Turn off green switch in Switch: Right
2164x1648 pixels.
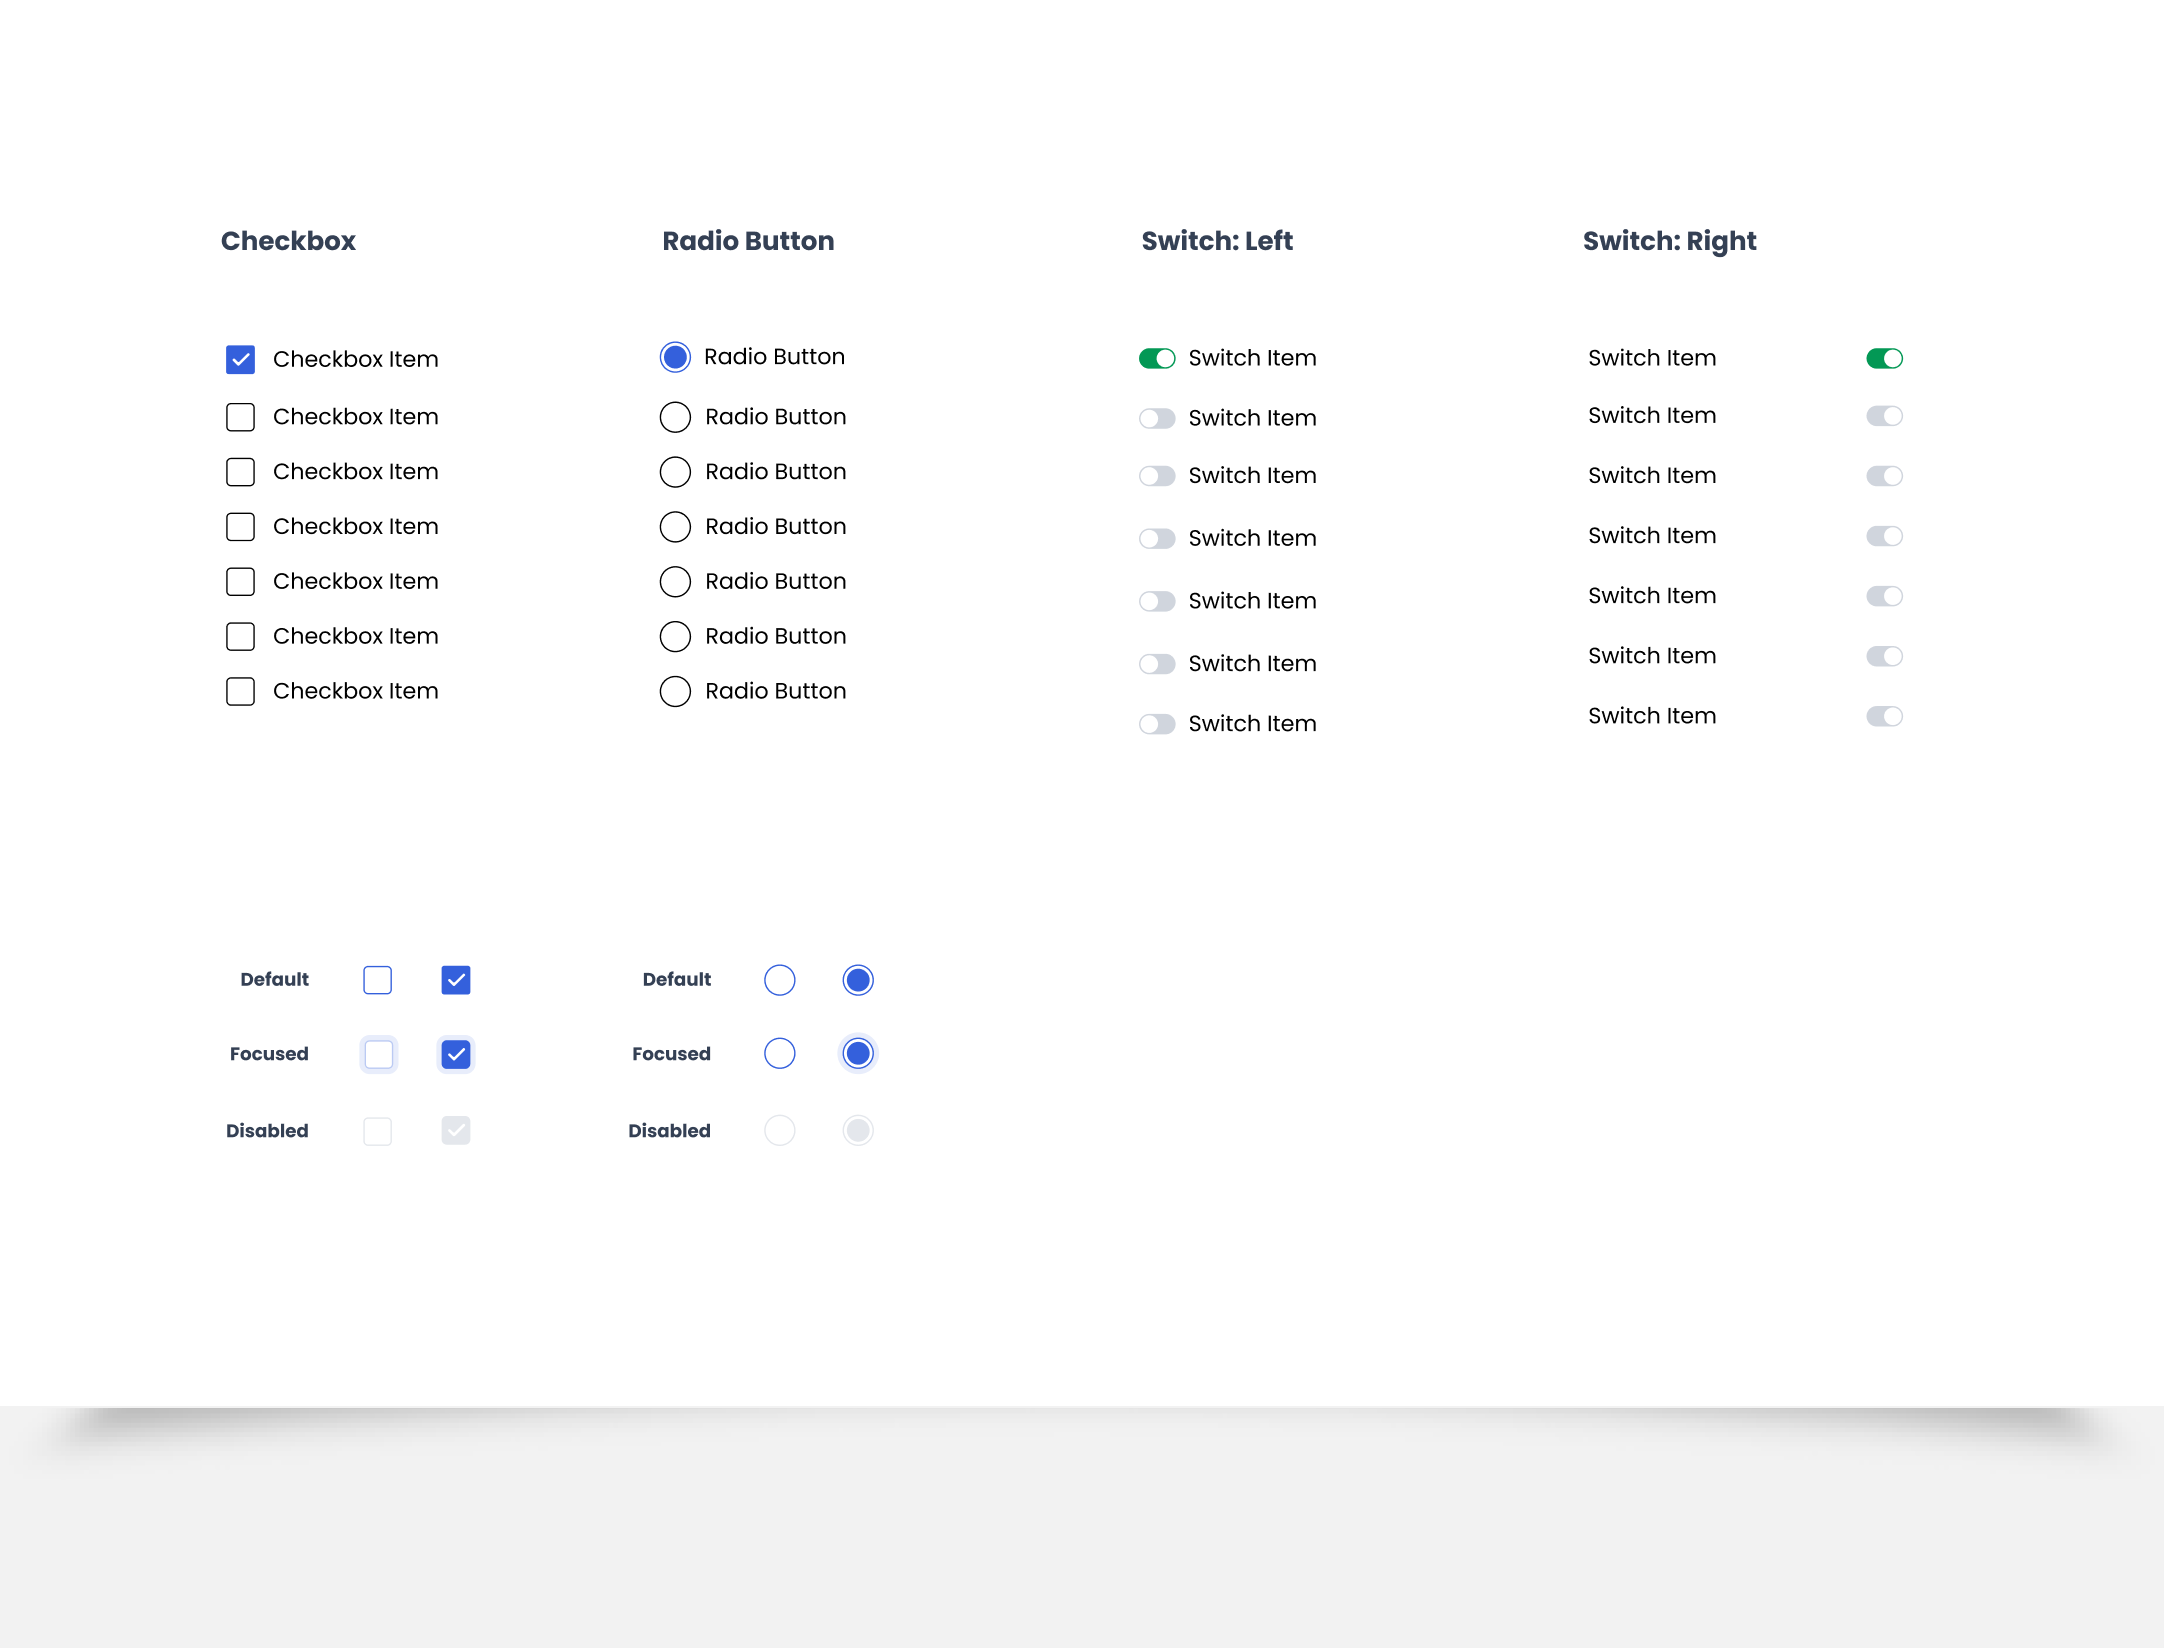coord(1884,359)
